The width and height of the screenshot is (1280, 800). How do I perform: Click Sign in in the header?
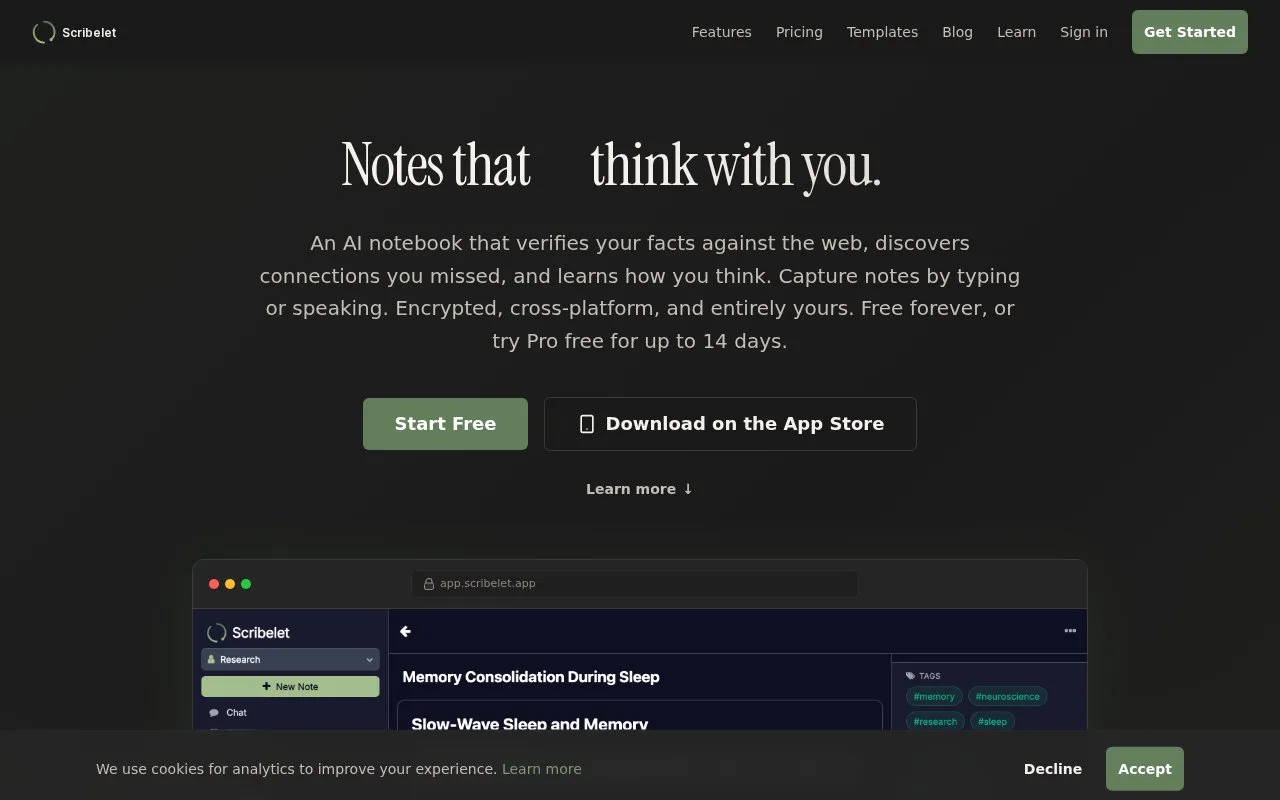click(1084, 32)
